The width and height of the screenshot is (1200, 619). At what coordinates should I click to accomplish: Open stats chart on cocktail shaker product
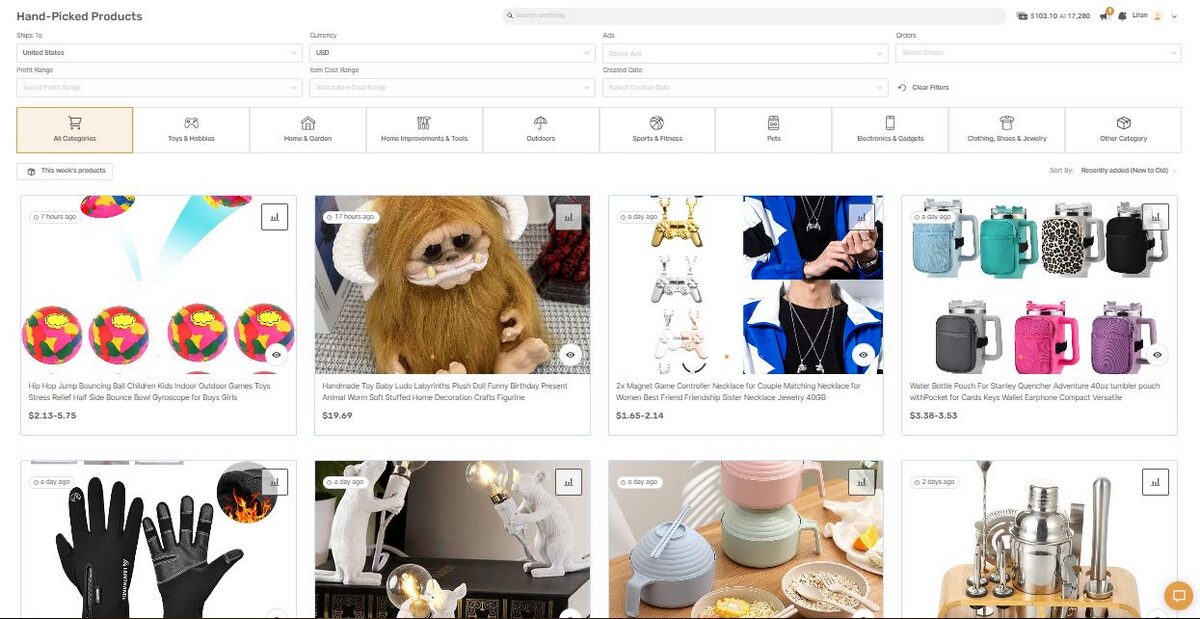point(1156,481)
